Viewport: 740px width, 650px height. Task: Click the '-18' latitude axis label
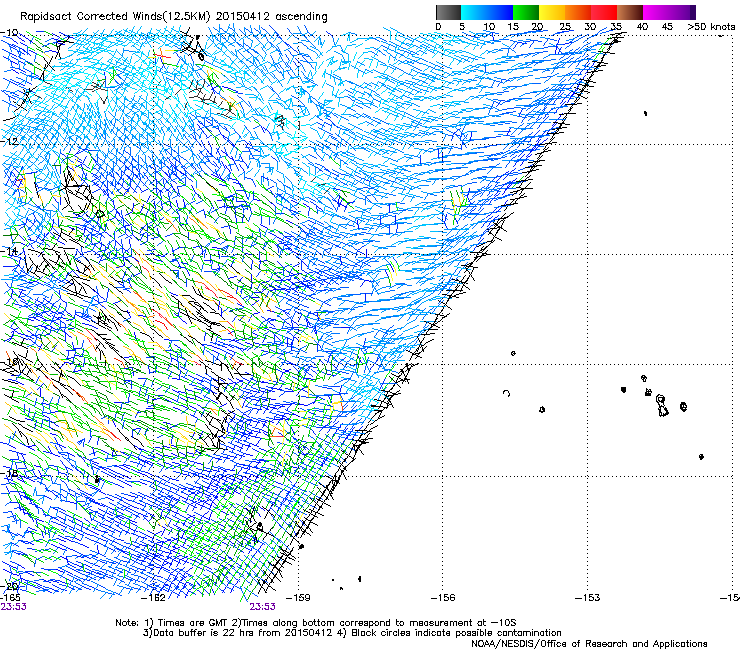coord(9,473)
